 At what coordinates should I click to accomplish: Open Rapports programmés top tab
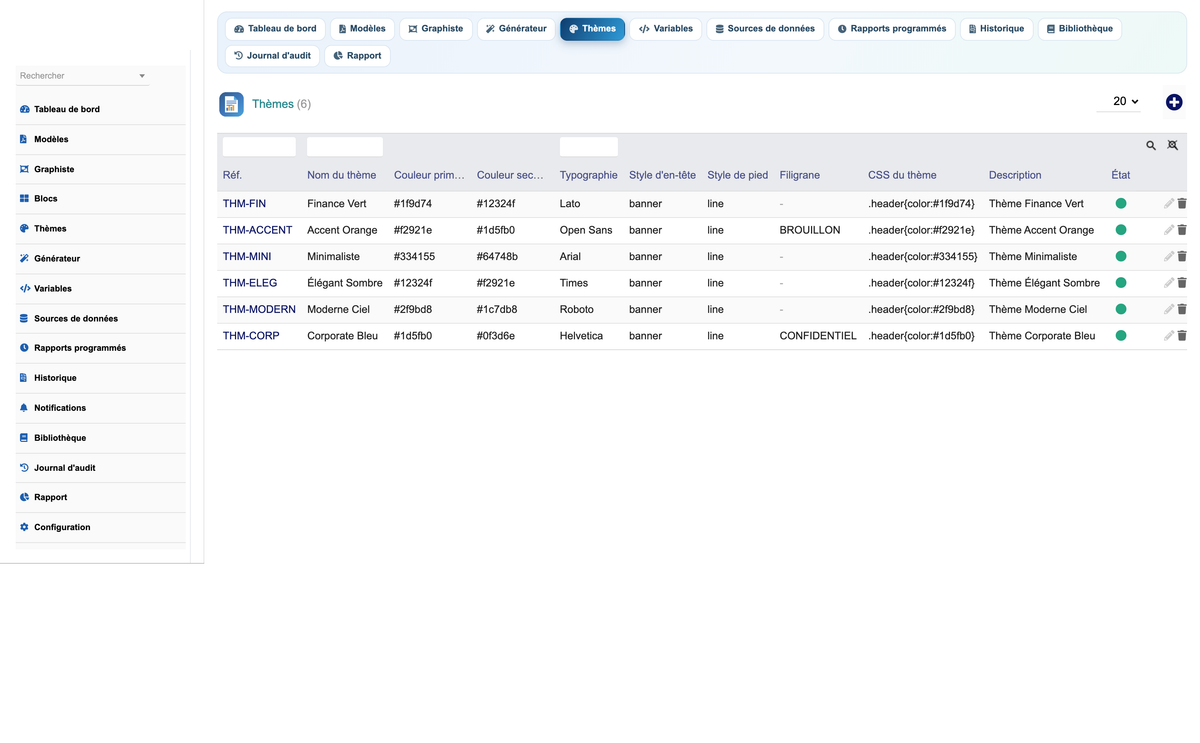(x=892, y=29)
